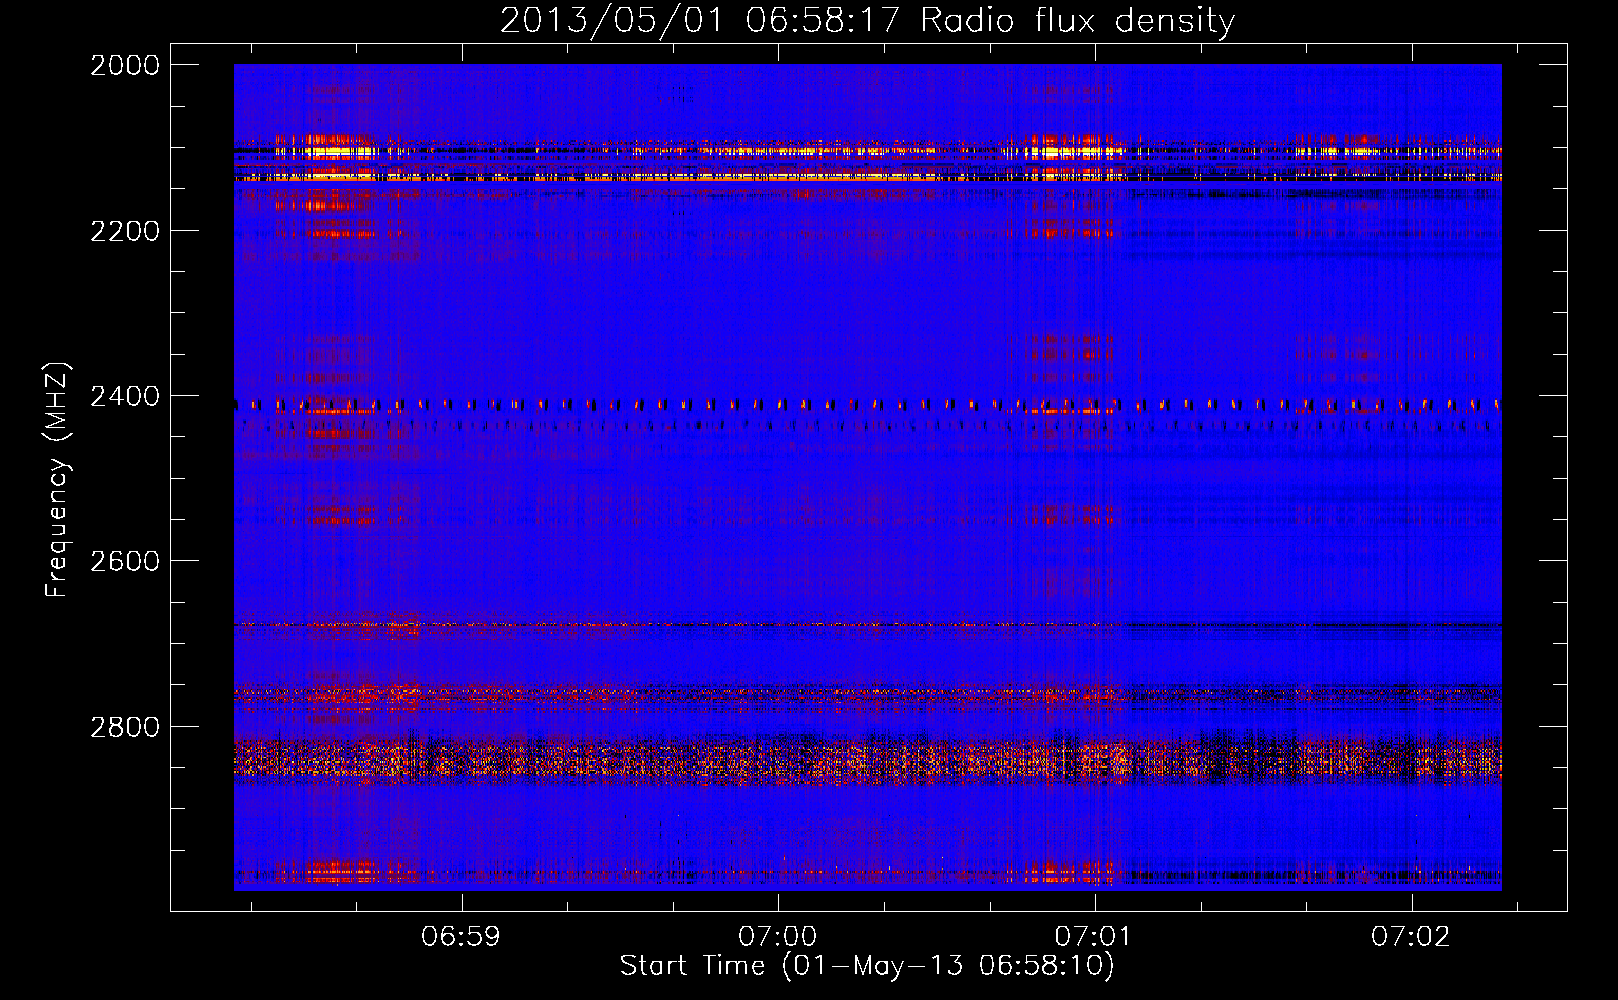
Task: Click the 07:00 time axis label
Action: (x=777, y=937)
